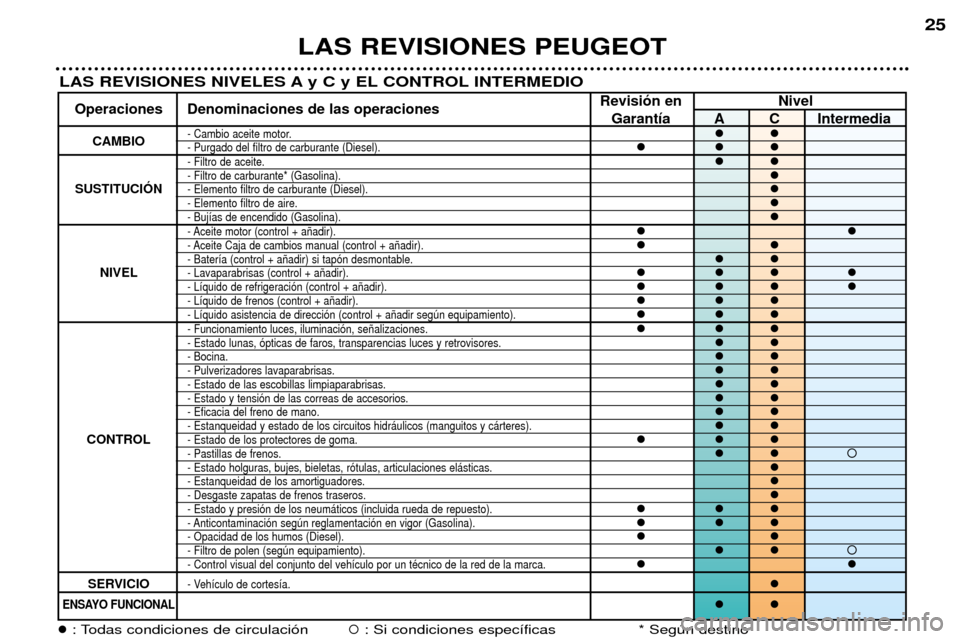
Task: Select the SUSTITUCIÓN category cell
Action: point(118,189)
